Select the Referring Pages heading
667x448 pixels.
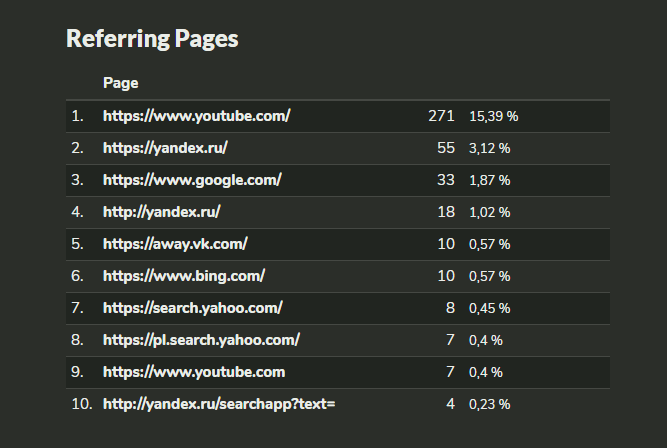point(152,39)
